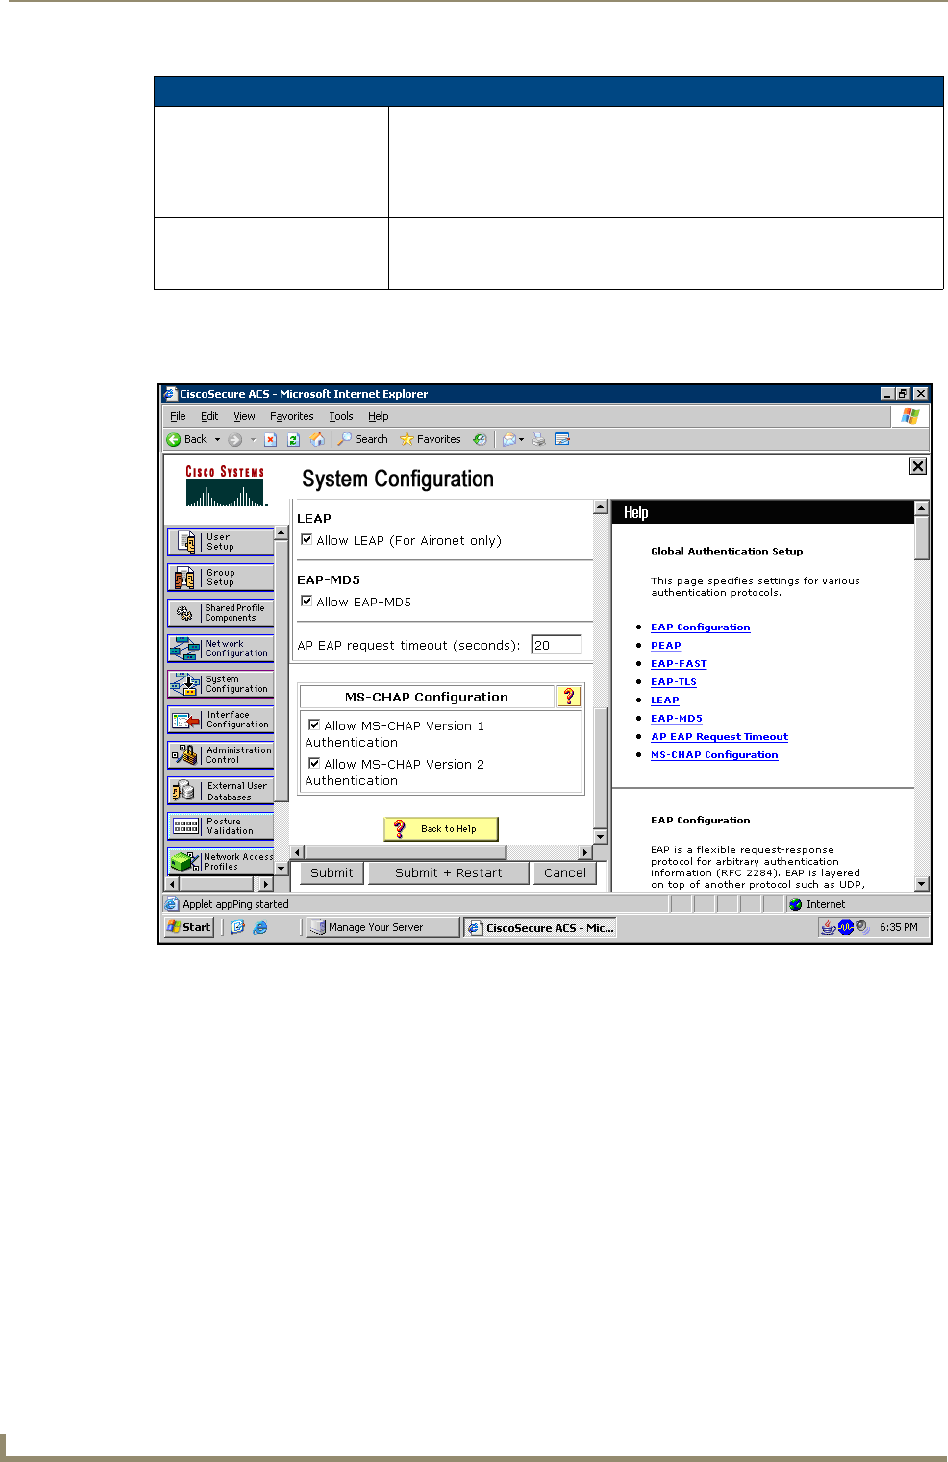Open Shared Profile Components

(x=220, y=613)
